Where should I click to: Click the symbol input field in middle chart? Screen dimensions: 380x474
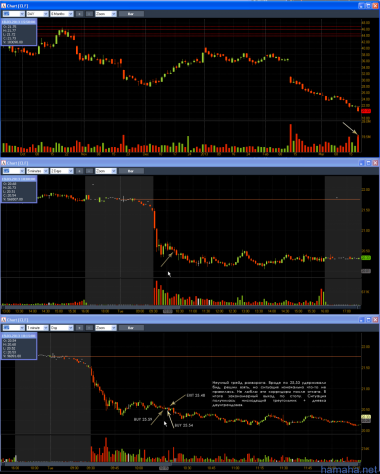pyautogui.click(x=14, y=171)
